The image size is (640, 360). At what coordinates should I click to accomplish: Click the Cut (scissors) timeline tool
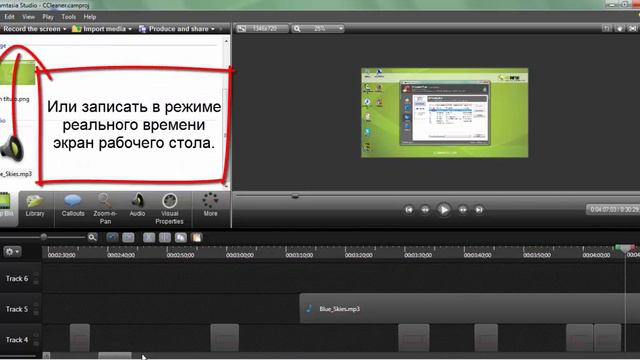point(149,238)
